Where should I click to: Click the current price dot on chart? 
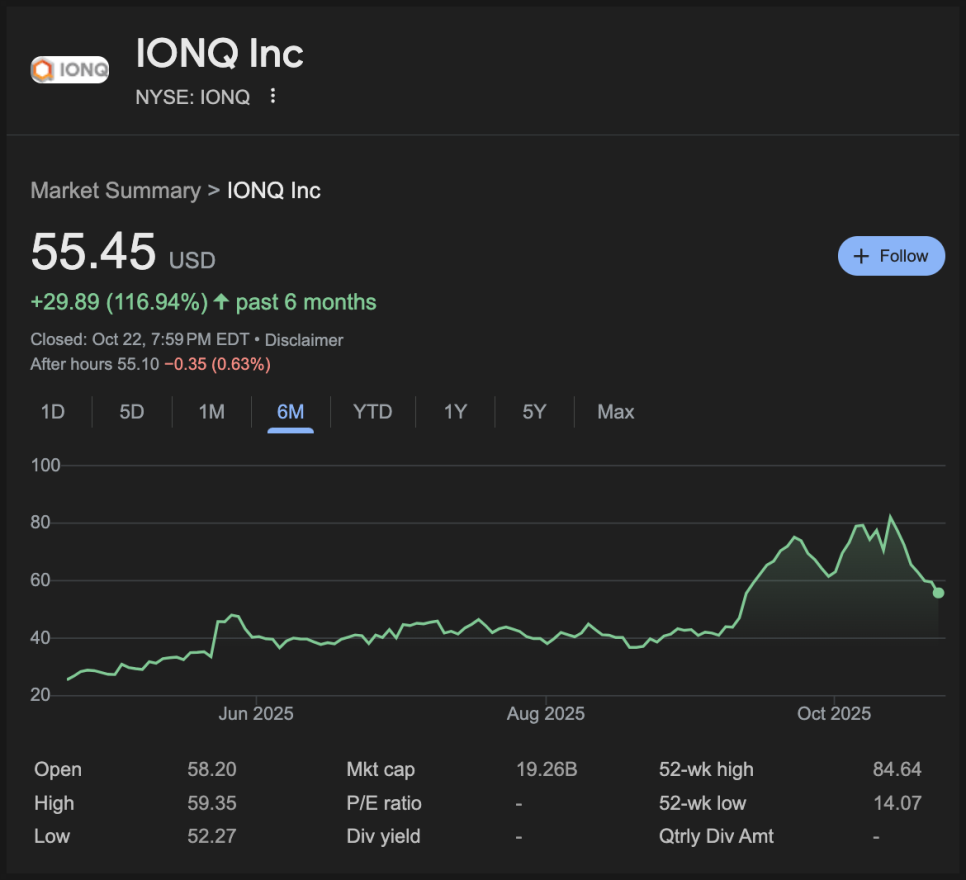pyautogui.click(x=938, y=593)
